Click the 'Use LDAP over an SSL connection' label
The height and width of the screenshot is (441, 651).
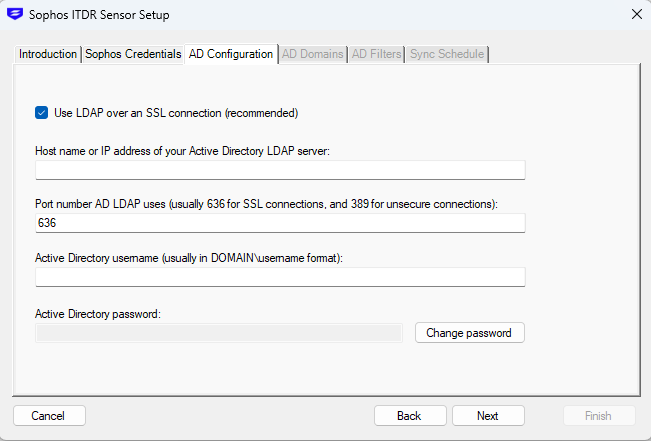click(x=176, y=113)
